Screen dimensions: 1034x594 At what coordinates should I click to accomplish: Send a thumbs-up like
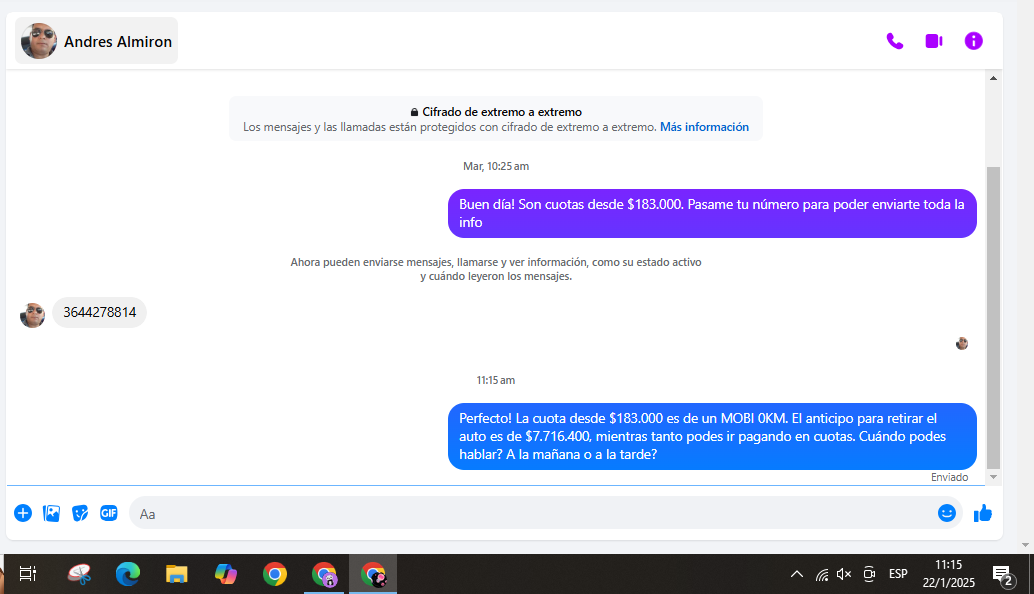(x=983, y=513)
